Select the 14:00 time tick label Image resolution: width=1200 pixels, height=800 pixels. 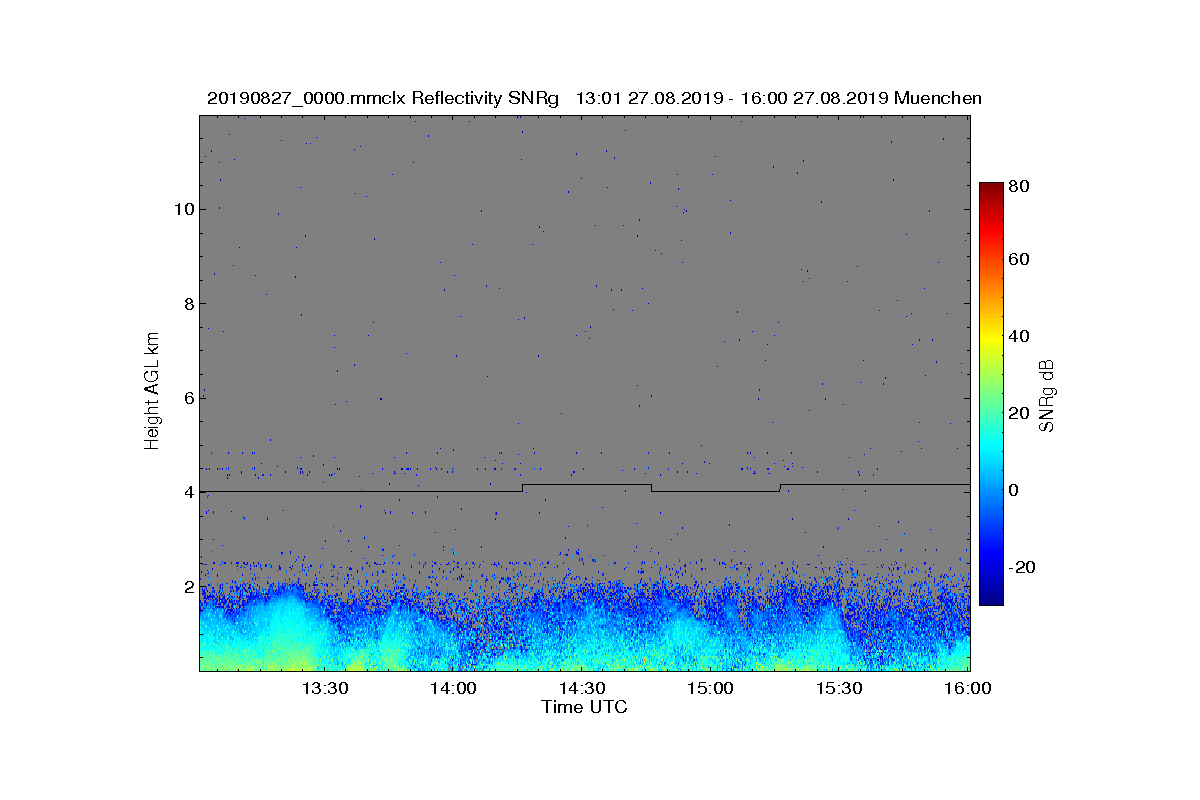[453, 688]
